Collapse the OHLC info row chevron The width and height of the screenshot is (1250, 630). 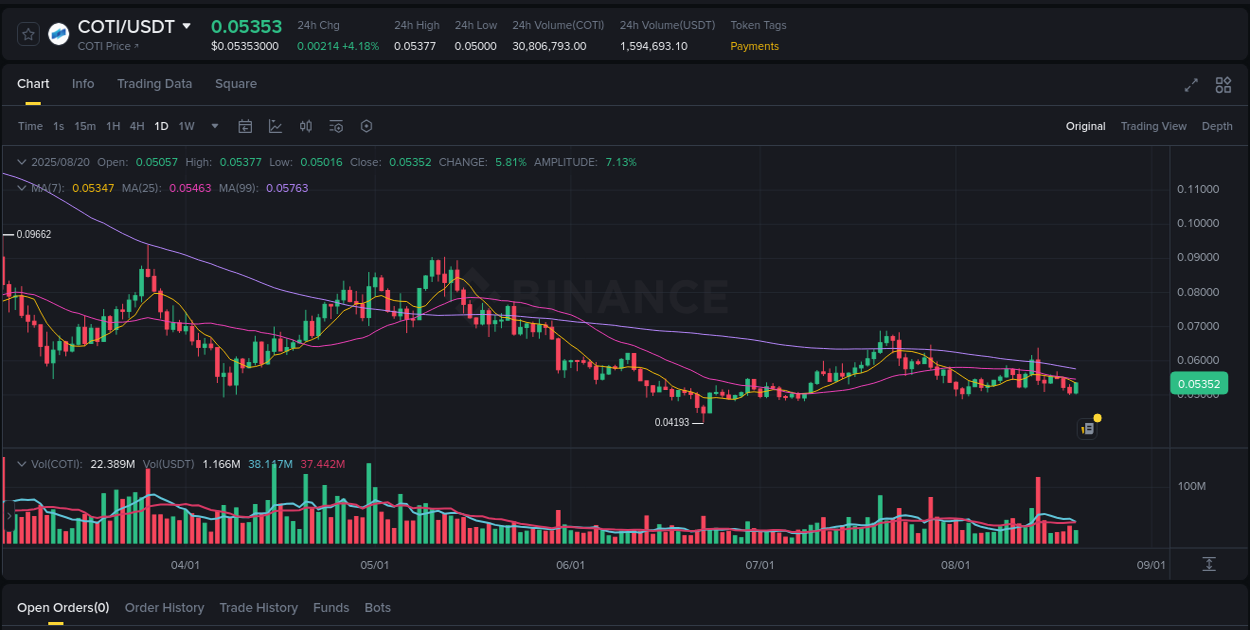pos(20,161)
